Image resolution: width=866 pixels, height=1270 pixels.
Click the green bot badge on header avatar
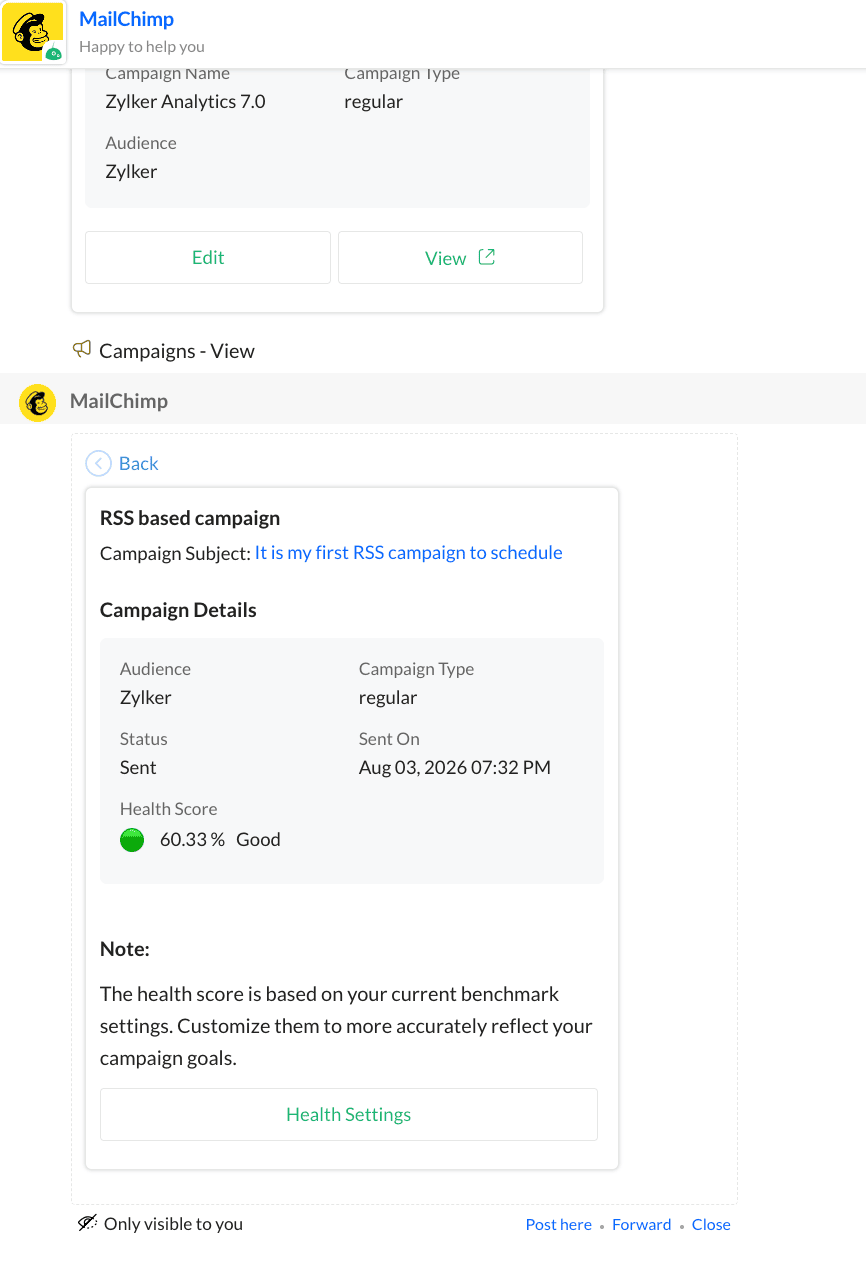click(x=54, y=53)
